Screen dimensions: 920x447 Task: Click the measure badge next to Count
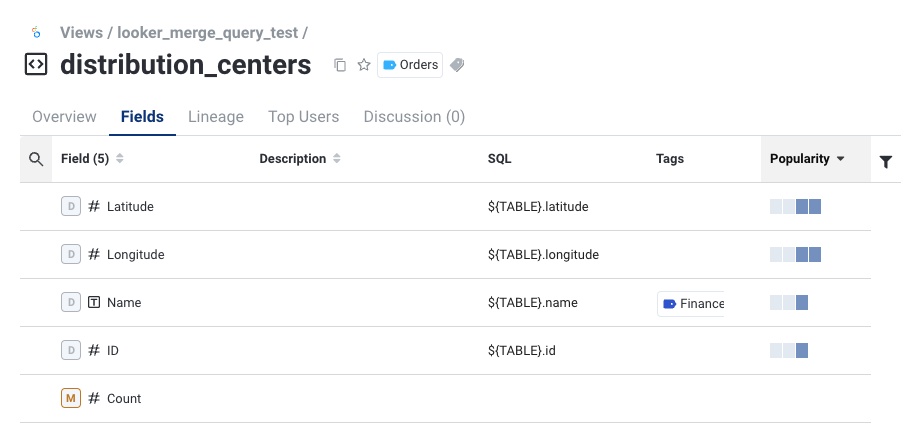click(71, 398)
